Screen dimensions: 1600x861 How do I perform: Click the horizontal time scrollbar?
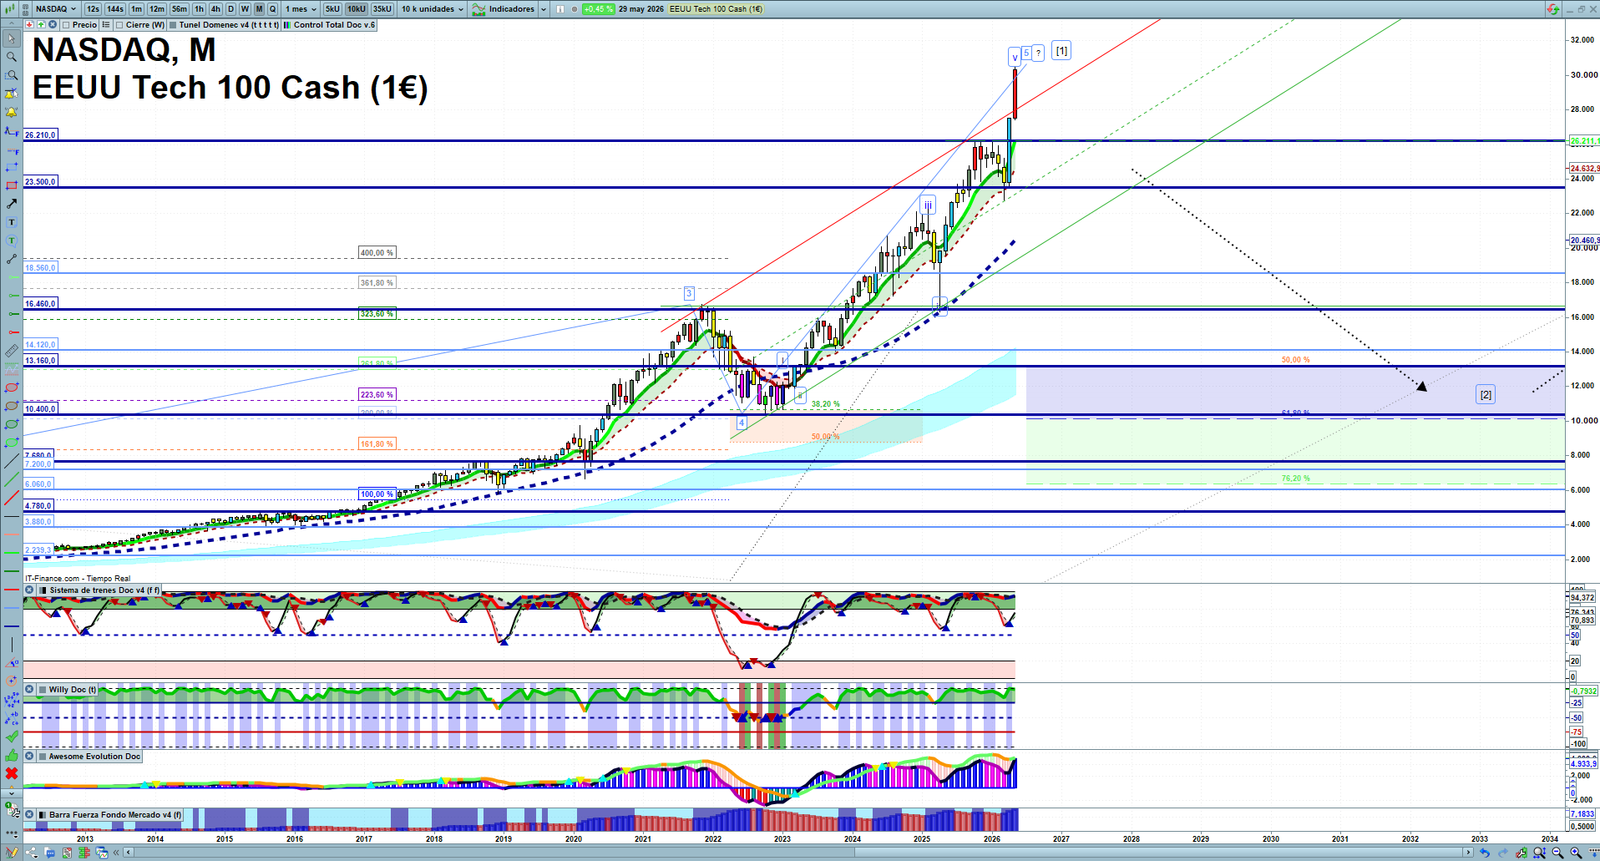coord(800,853)
